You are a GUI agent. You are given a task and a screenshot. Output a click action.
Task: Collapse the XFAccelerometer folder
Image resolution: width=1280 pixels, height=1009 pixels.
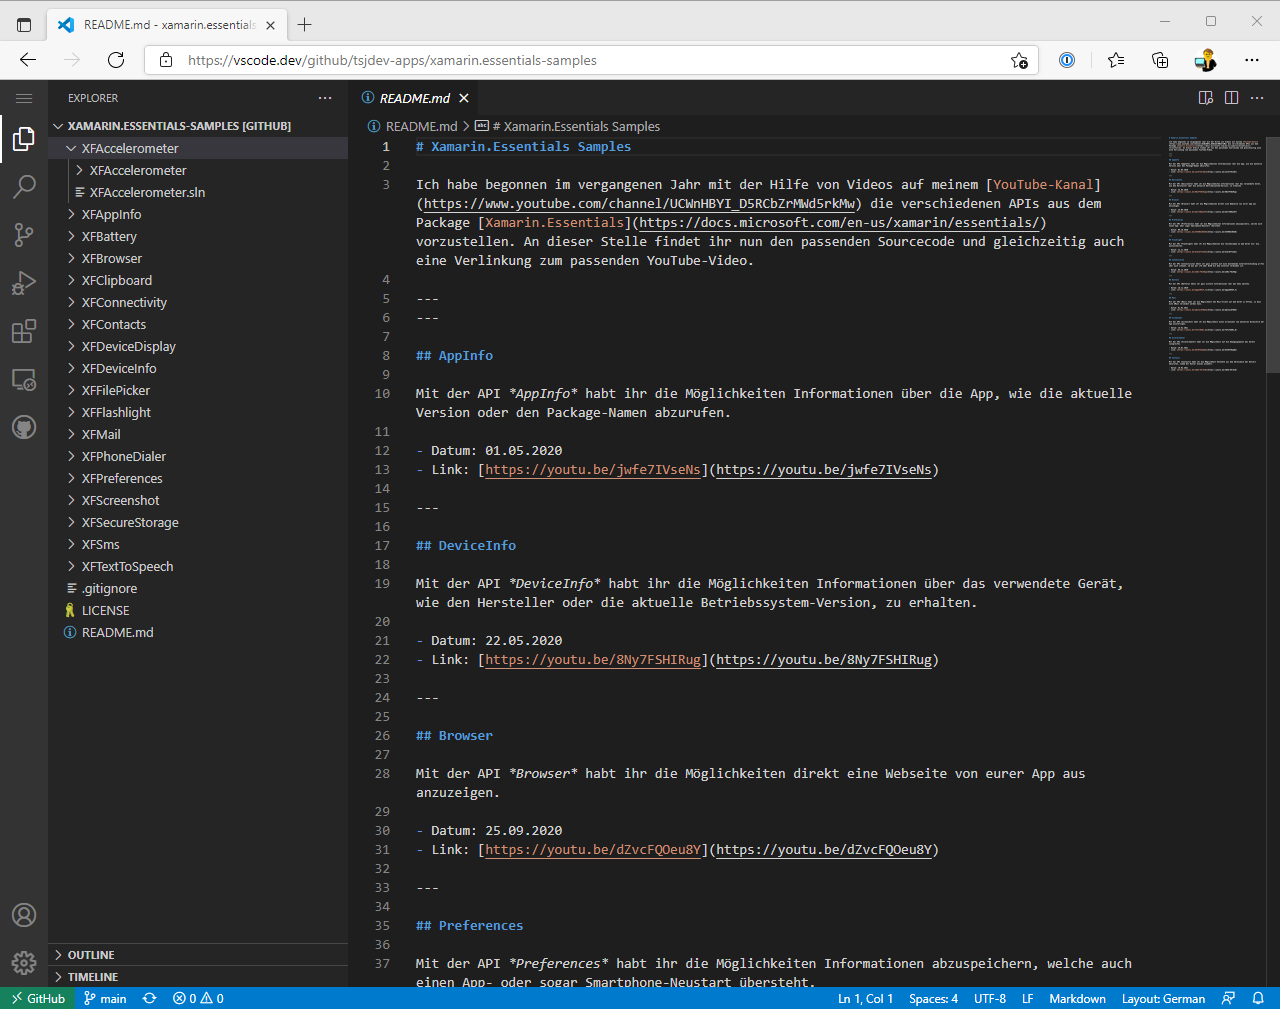coord(130,149)
